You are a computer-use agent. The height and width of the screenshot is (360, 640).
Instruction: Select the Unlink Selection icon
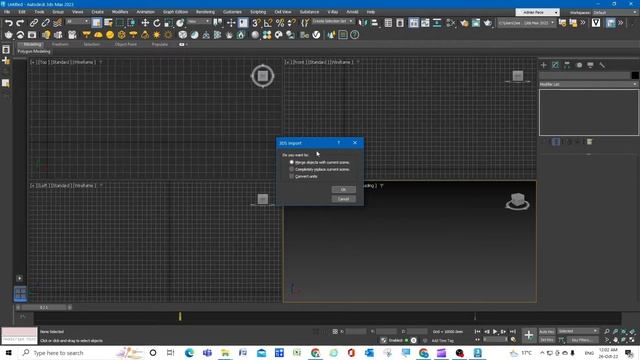coord(45,23)
